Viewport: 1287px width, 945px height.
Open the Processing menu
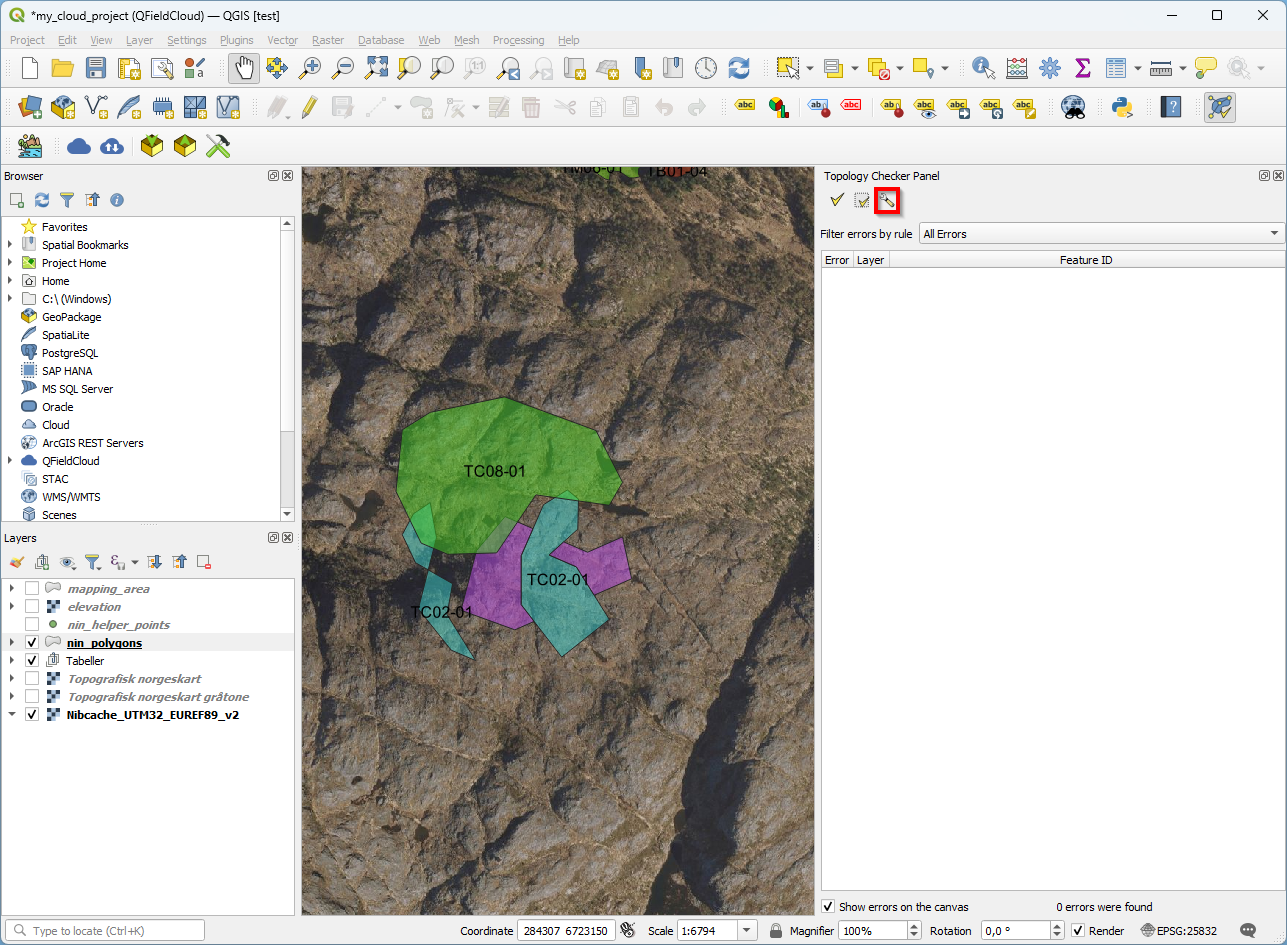pyautogui.click(x=518, y=40)
